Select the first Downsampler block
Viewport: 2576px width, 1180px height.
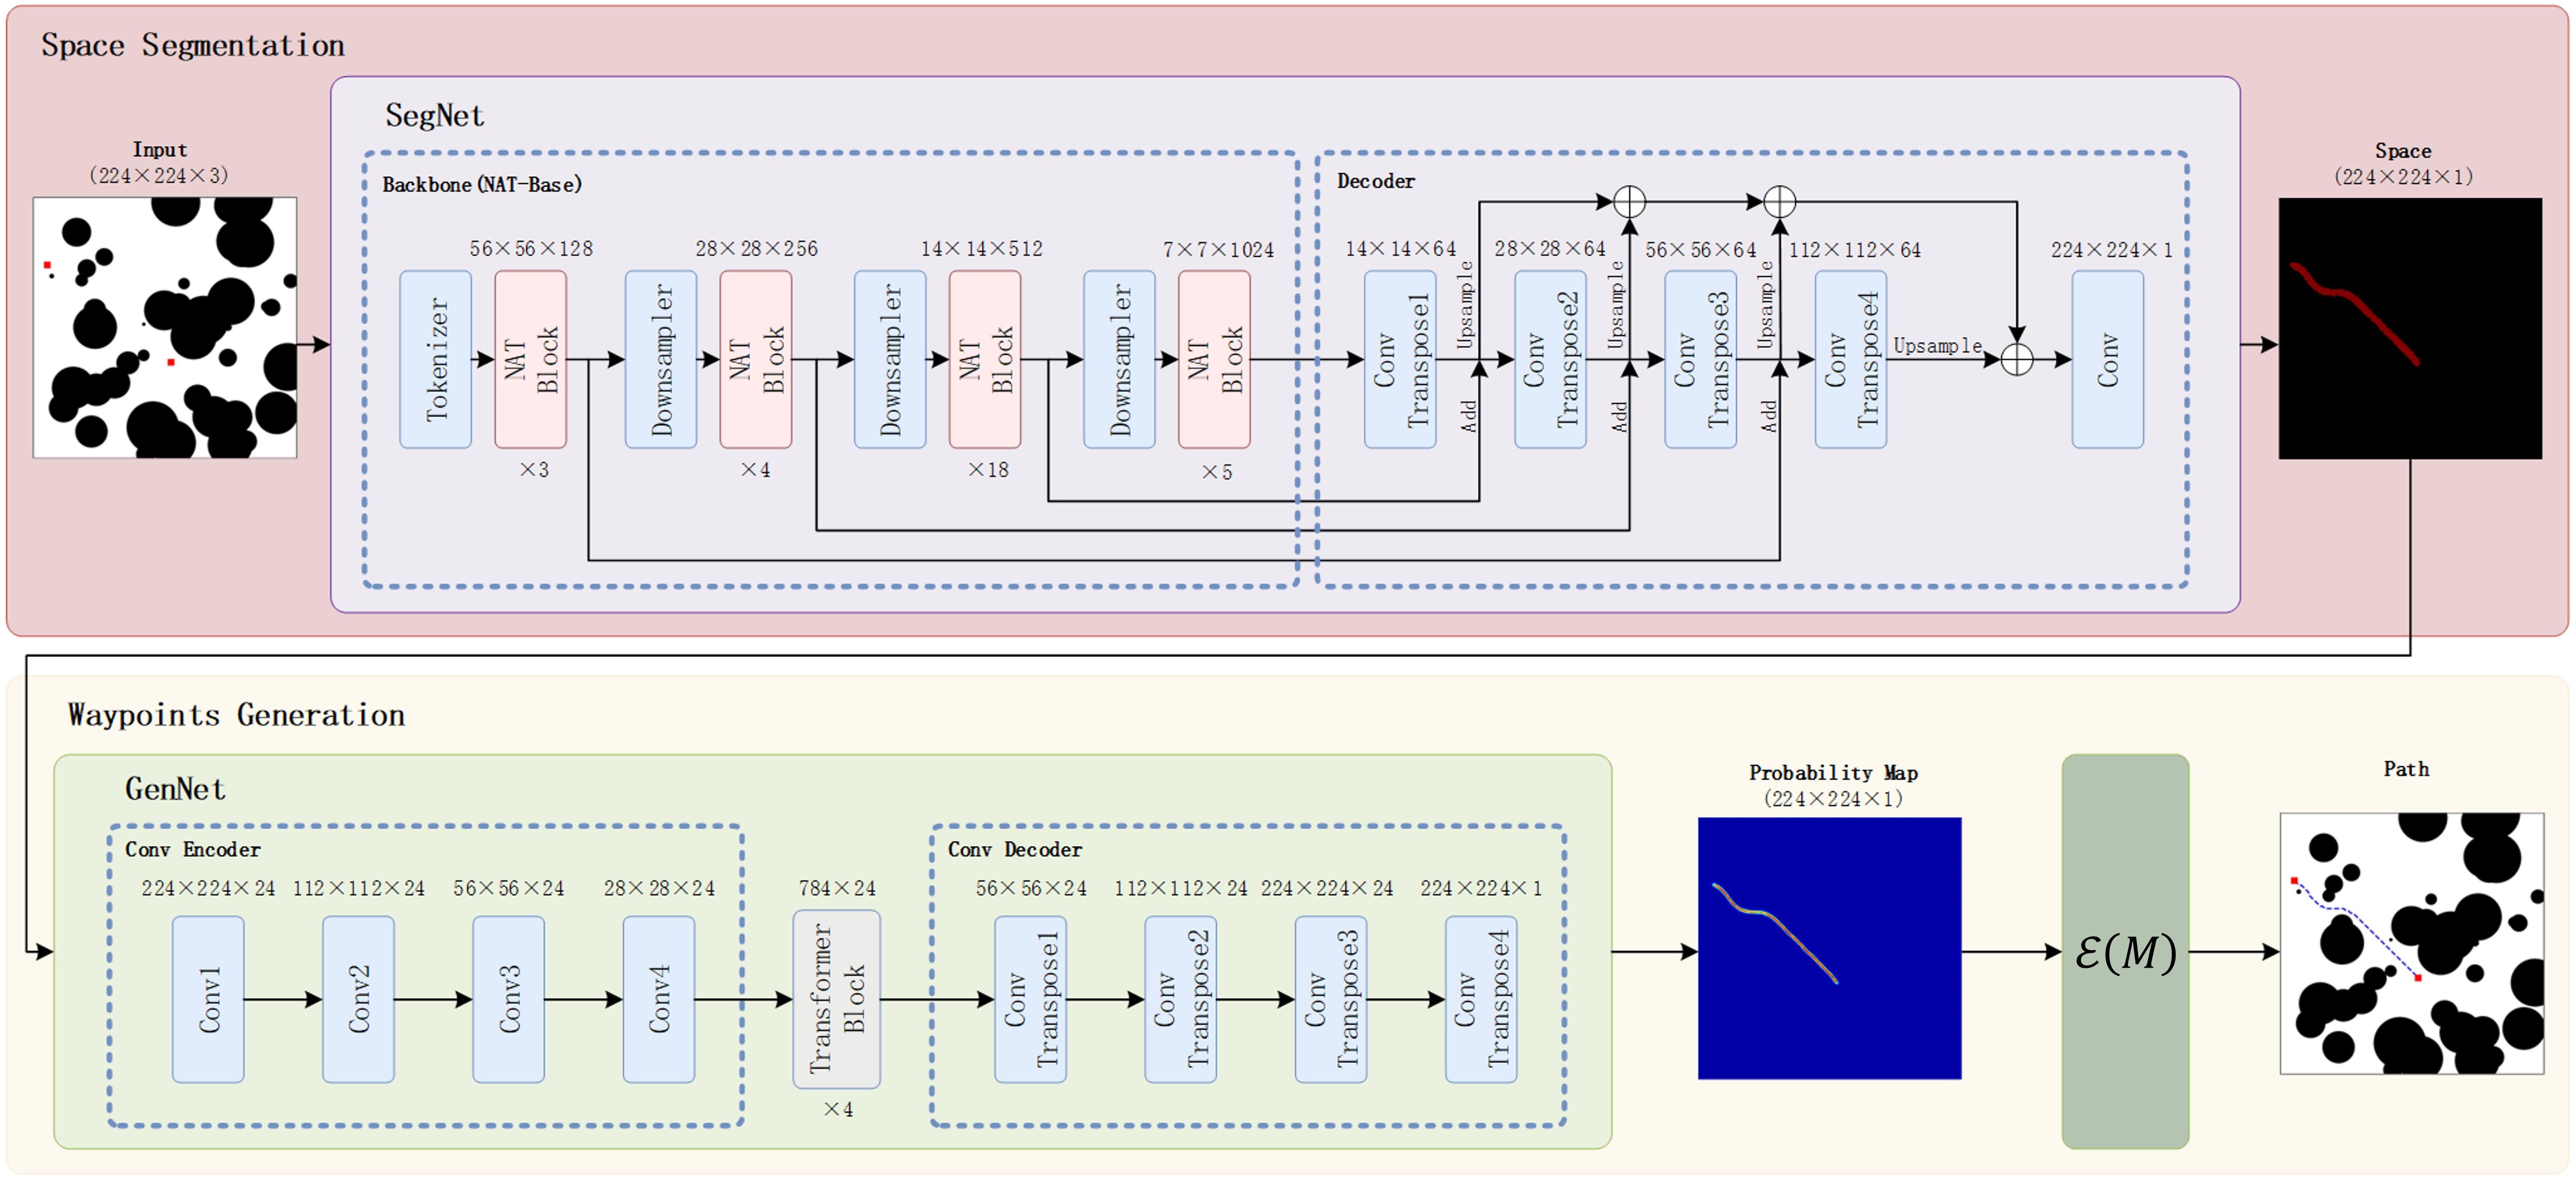(660, 359)
